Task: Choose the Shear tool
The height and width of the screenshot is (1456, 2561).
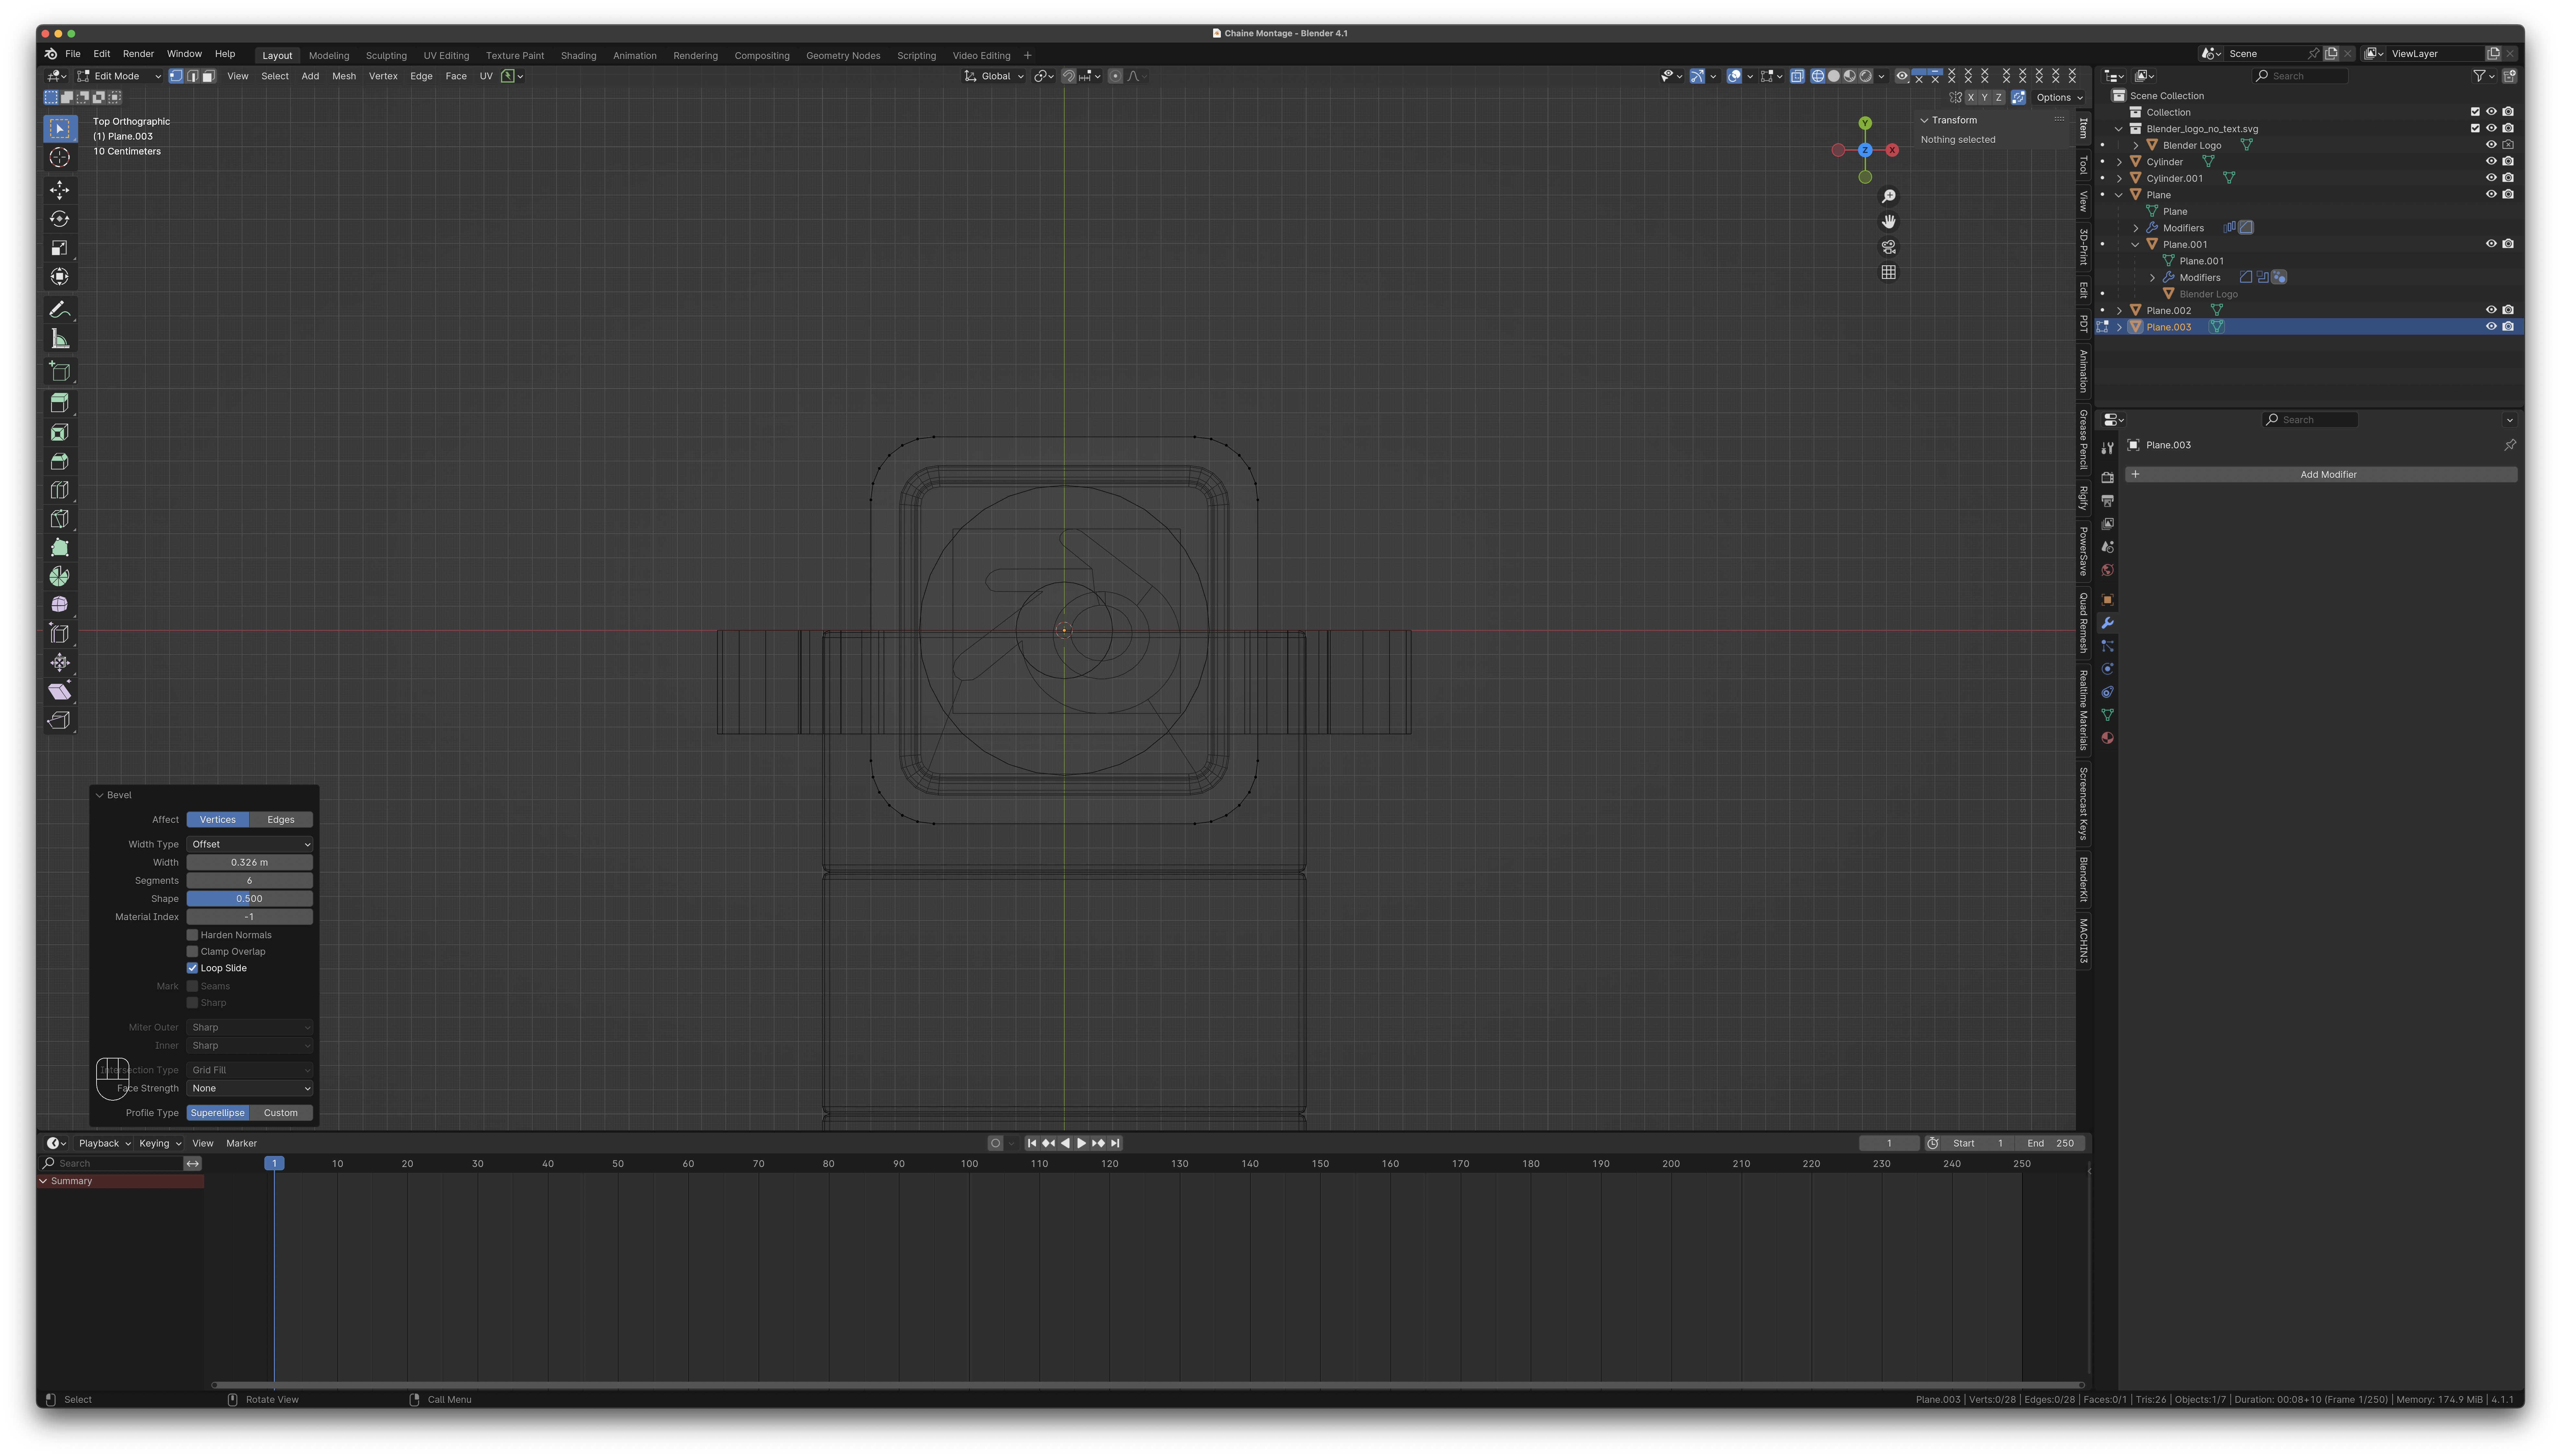Action: [x=60, y=692]
